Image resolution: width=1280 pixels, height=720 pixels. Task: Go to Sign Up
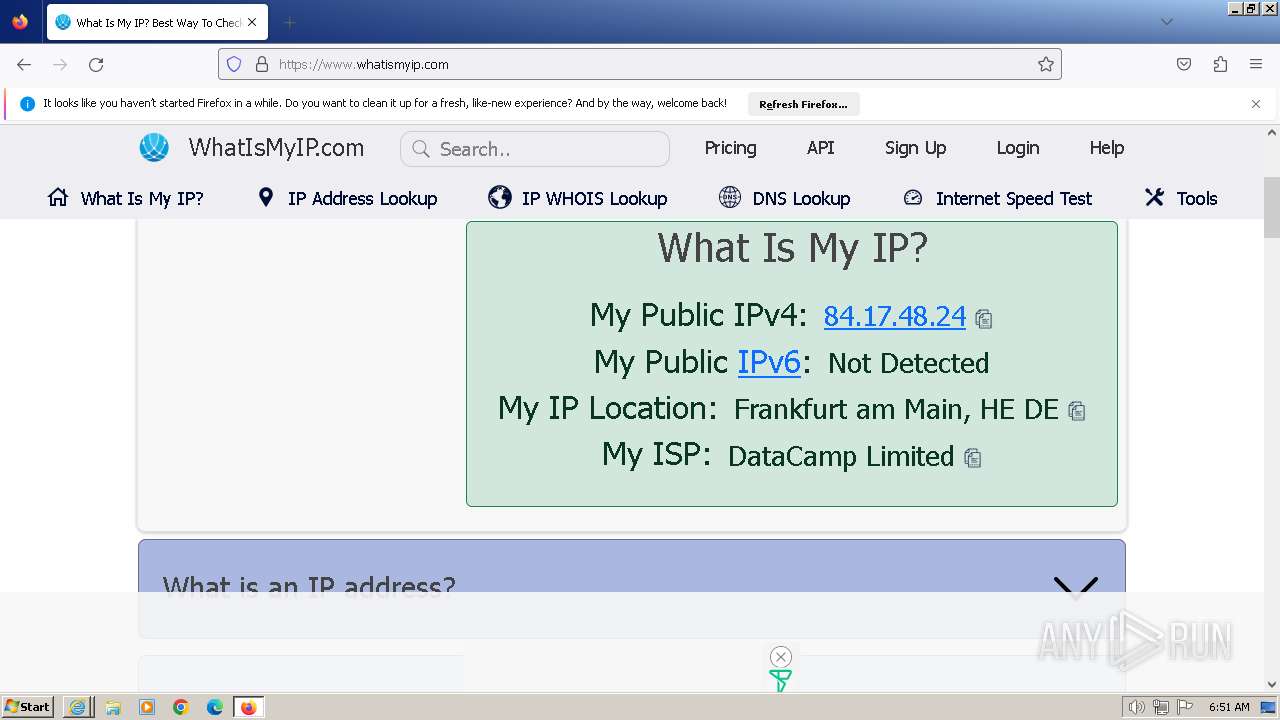(x=915, y=148)
